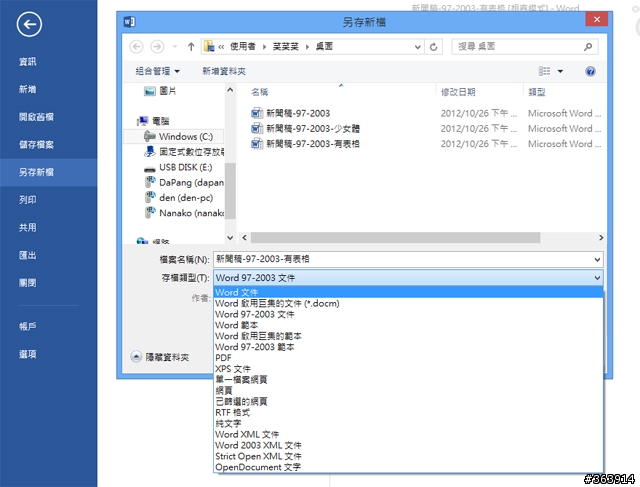This screenshot has width=640, height=487.
Task: Choose Word 啟用巨集的文件 (*.docm)
Action: click(x=408, y=303)
